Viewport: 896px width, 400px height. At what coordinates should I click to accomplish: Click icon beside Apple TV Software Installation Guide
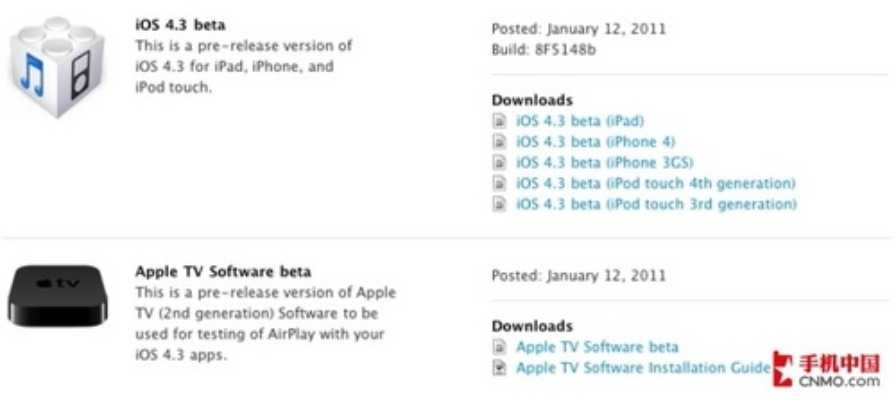(500, 368)
